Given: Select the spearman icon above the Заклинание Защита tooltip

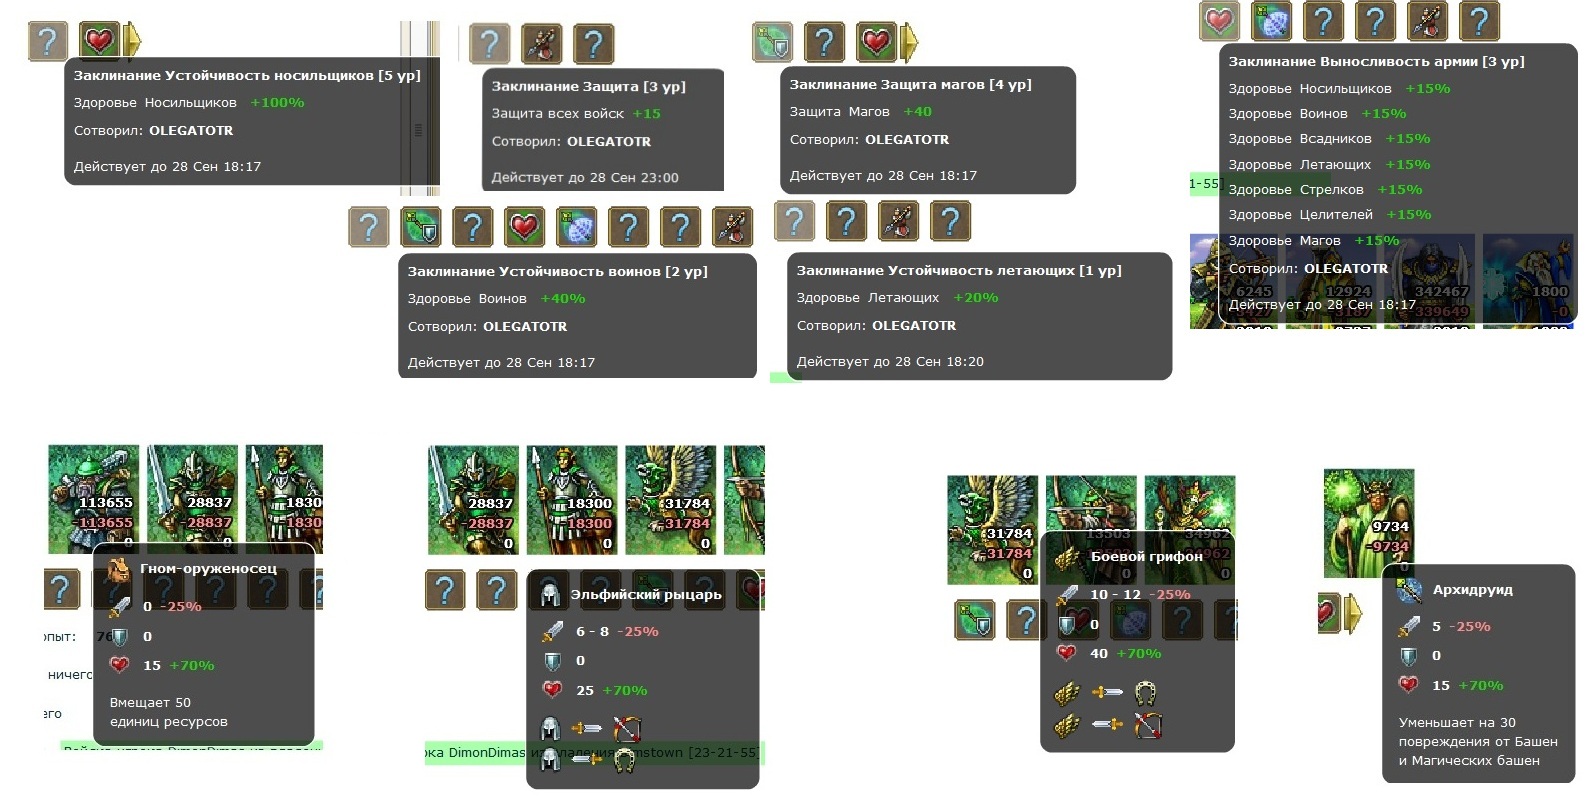Looking at the screenshot, I should pos(541,44).
